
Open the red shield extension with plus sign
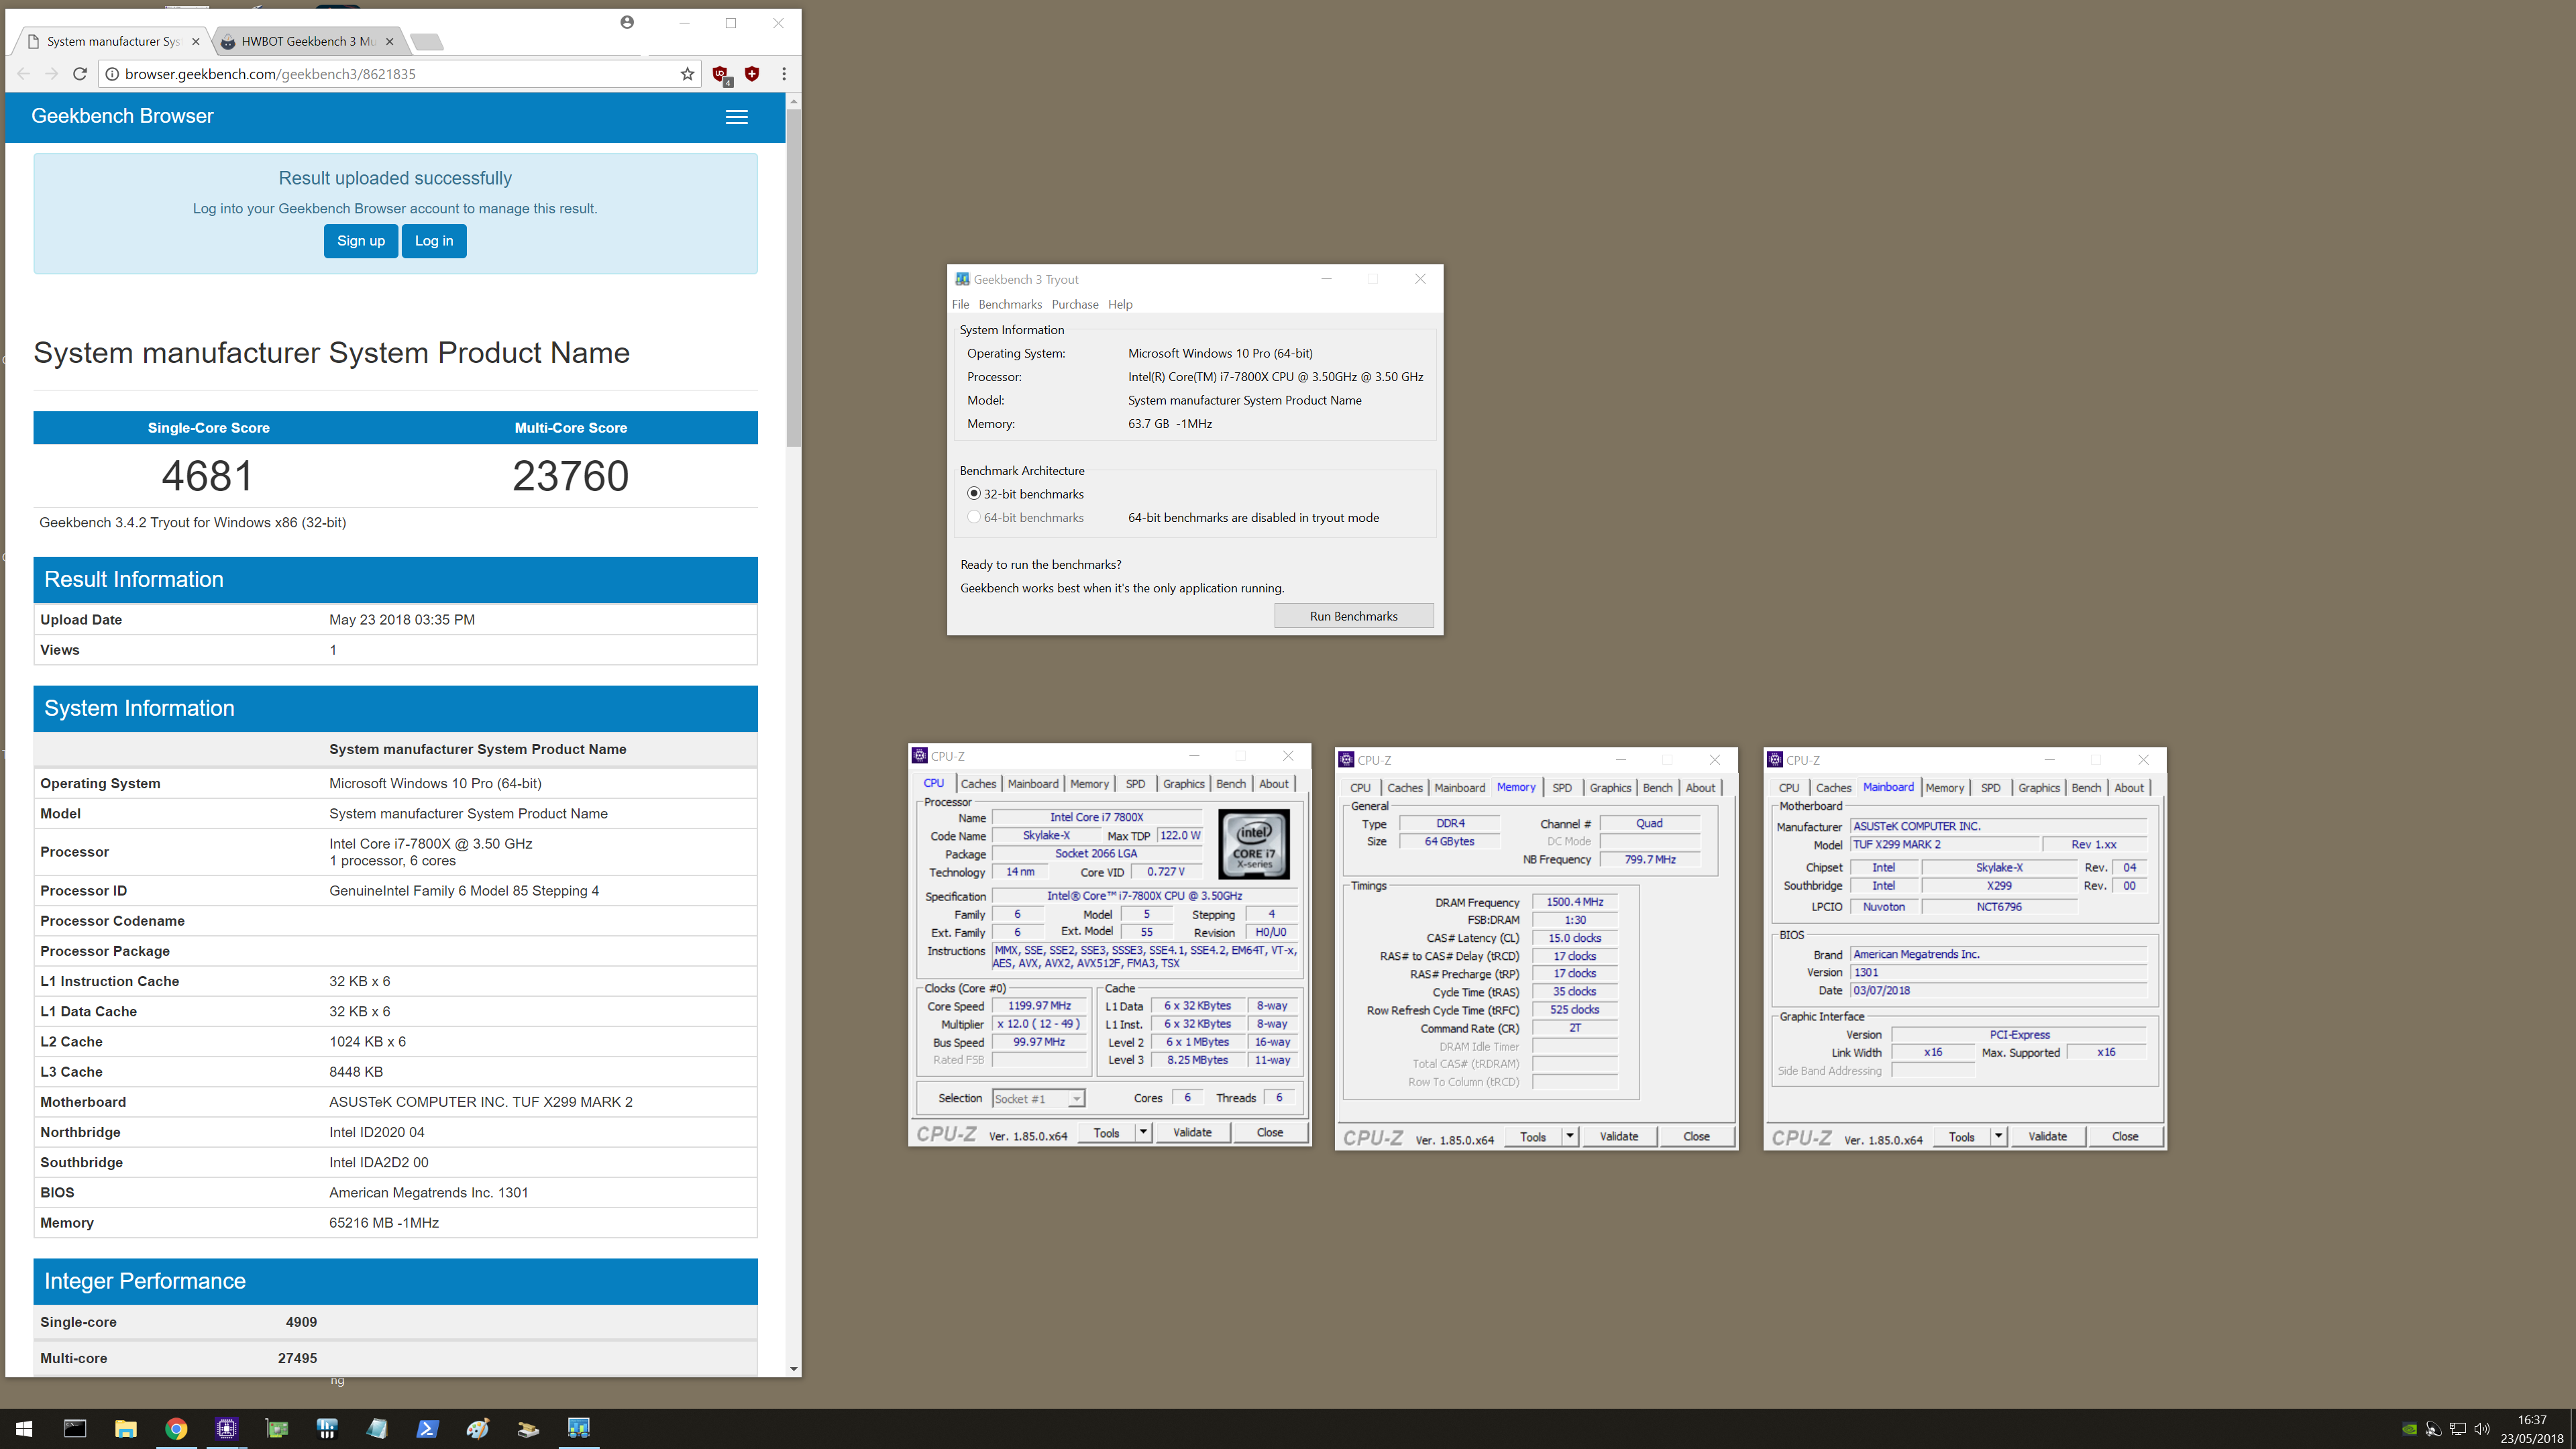752,74
